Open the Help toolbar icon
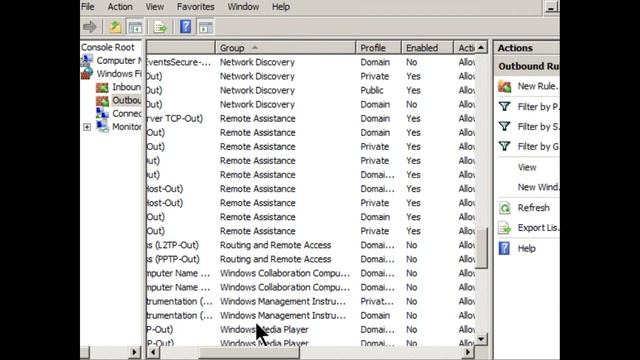The width and height of the screenshot is (640, 360). click(185, 27)
